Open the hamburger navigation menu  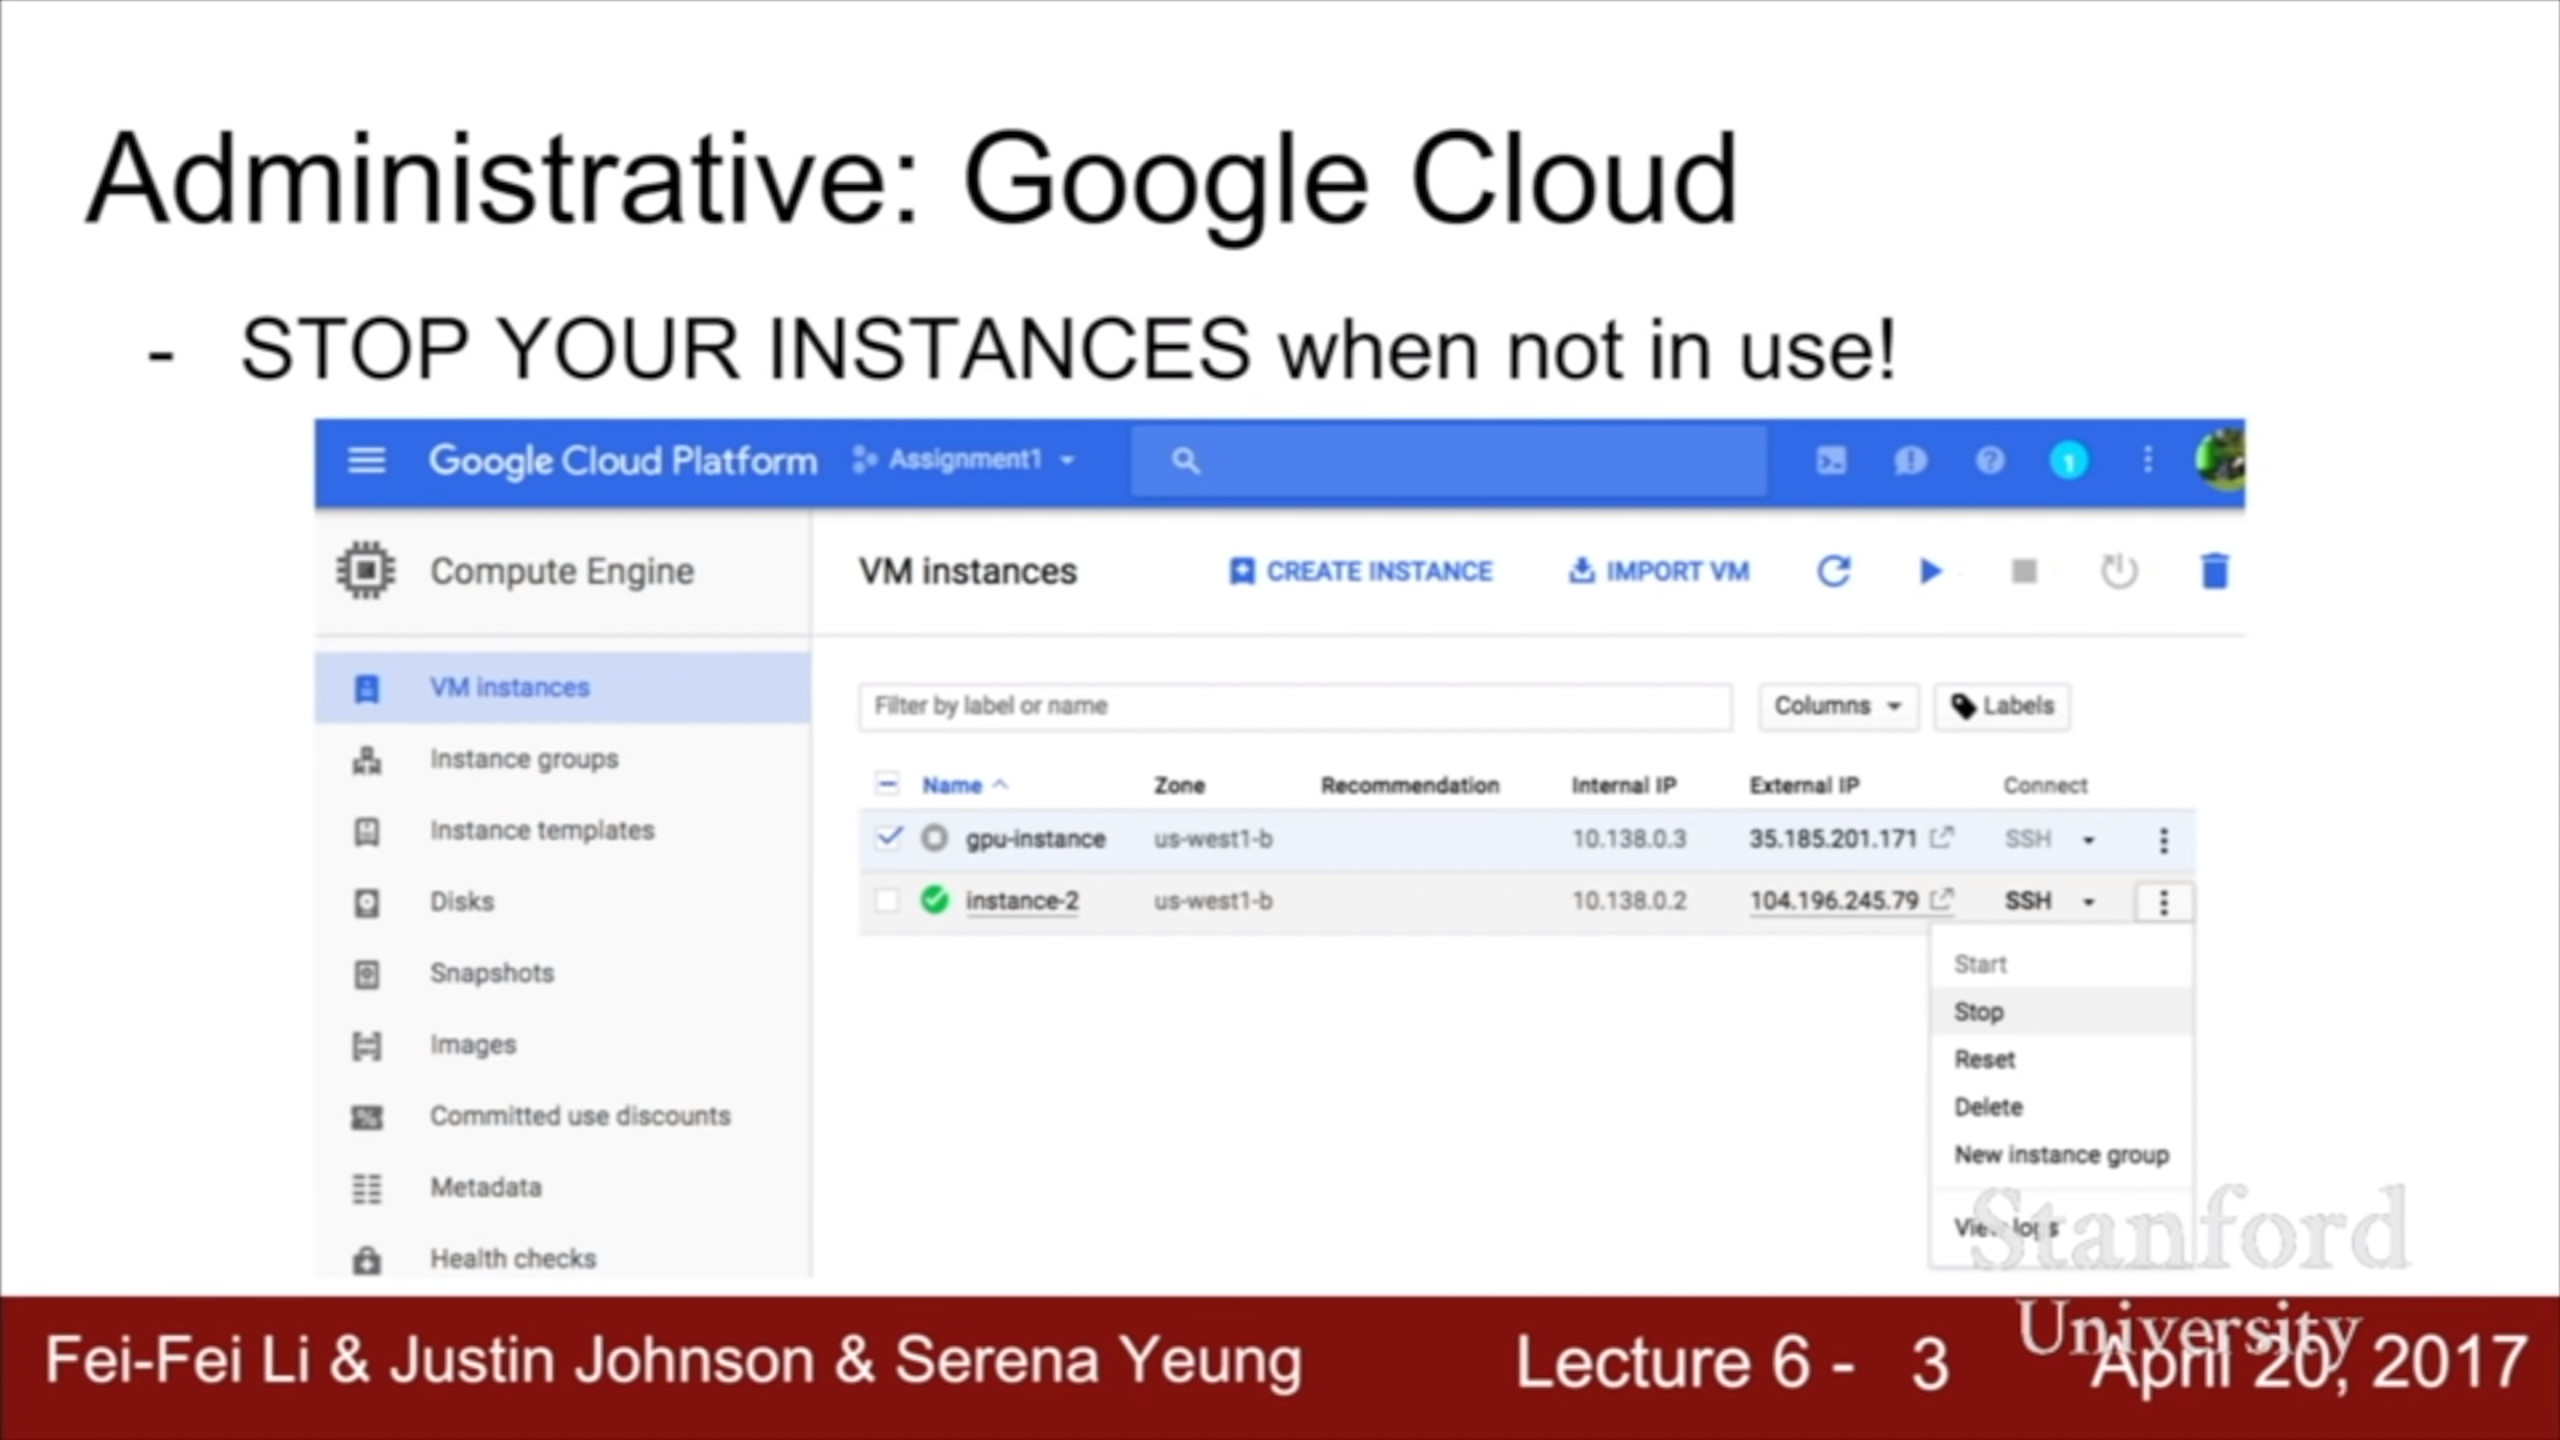click(366, 461)
